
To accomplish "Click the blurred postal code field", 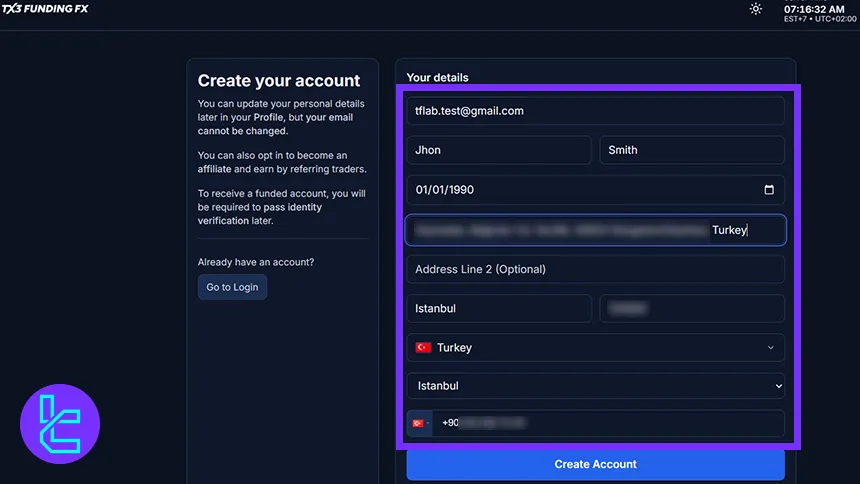I will coord(691,309).
